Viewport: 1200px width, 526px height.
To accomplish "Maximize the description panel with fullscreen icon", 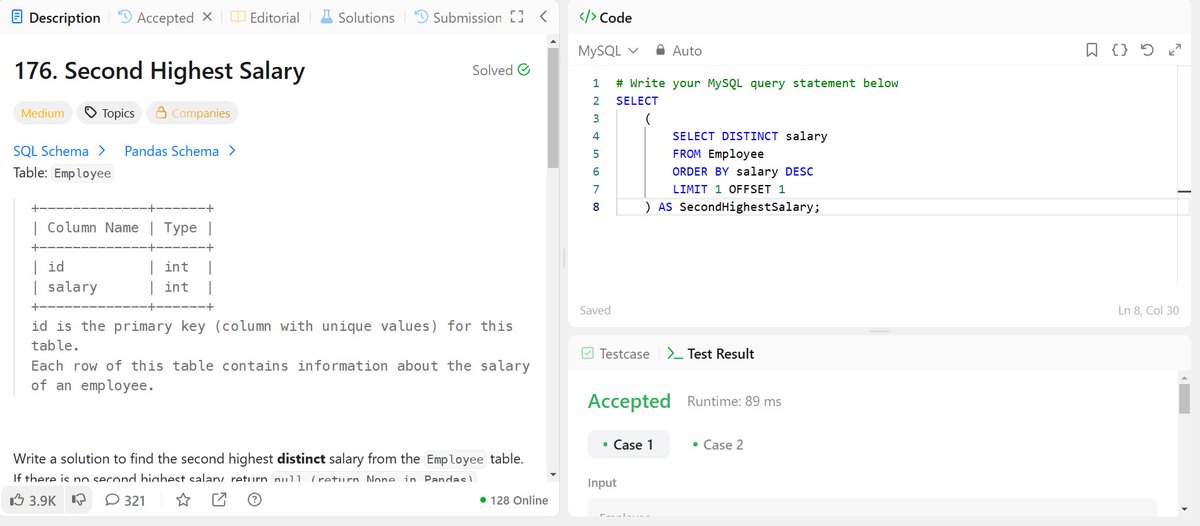I will point(516,17).
